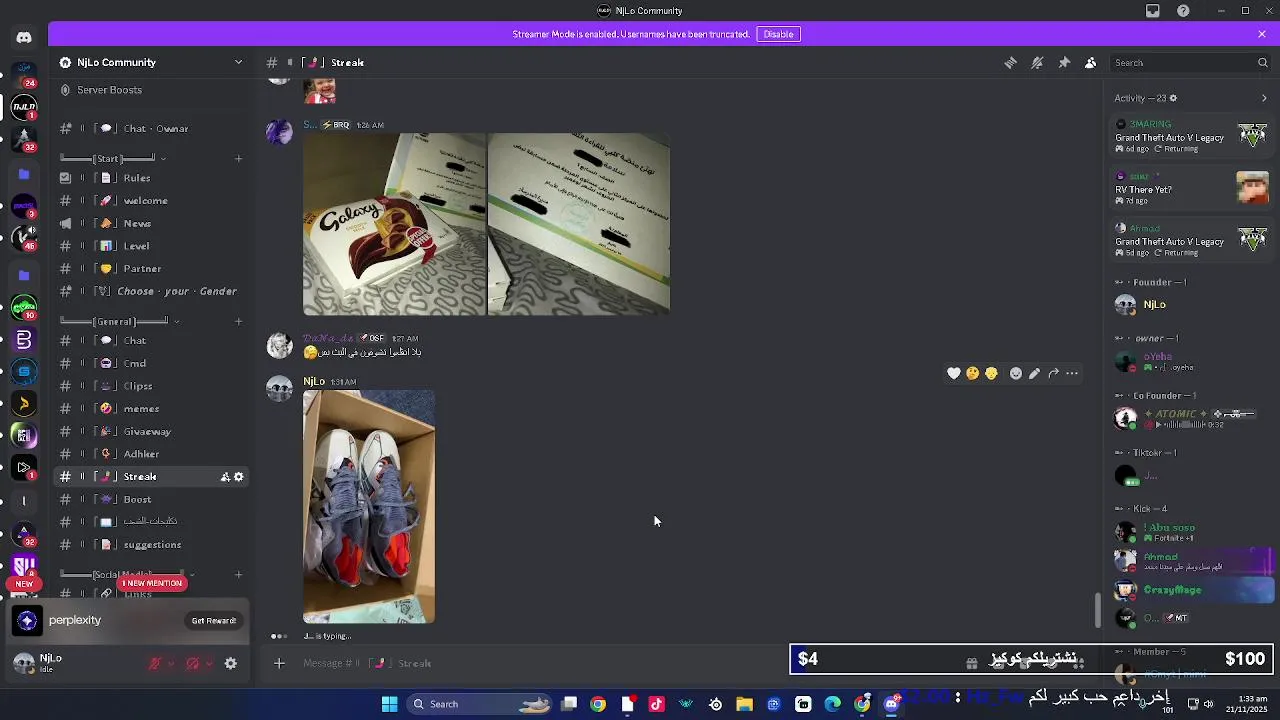Dismiss the Streamer Mode banner
This screenshot has height=720, width=1280.
1262,34
